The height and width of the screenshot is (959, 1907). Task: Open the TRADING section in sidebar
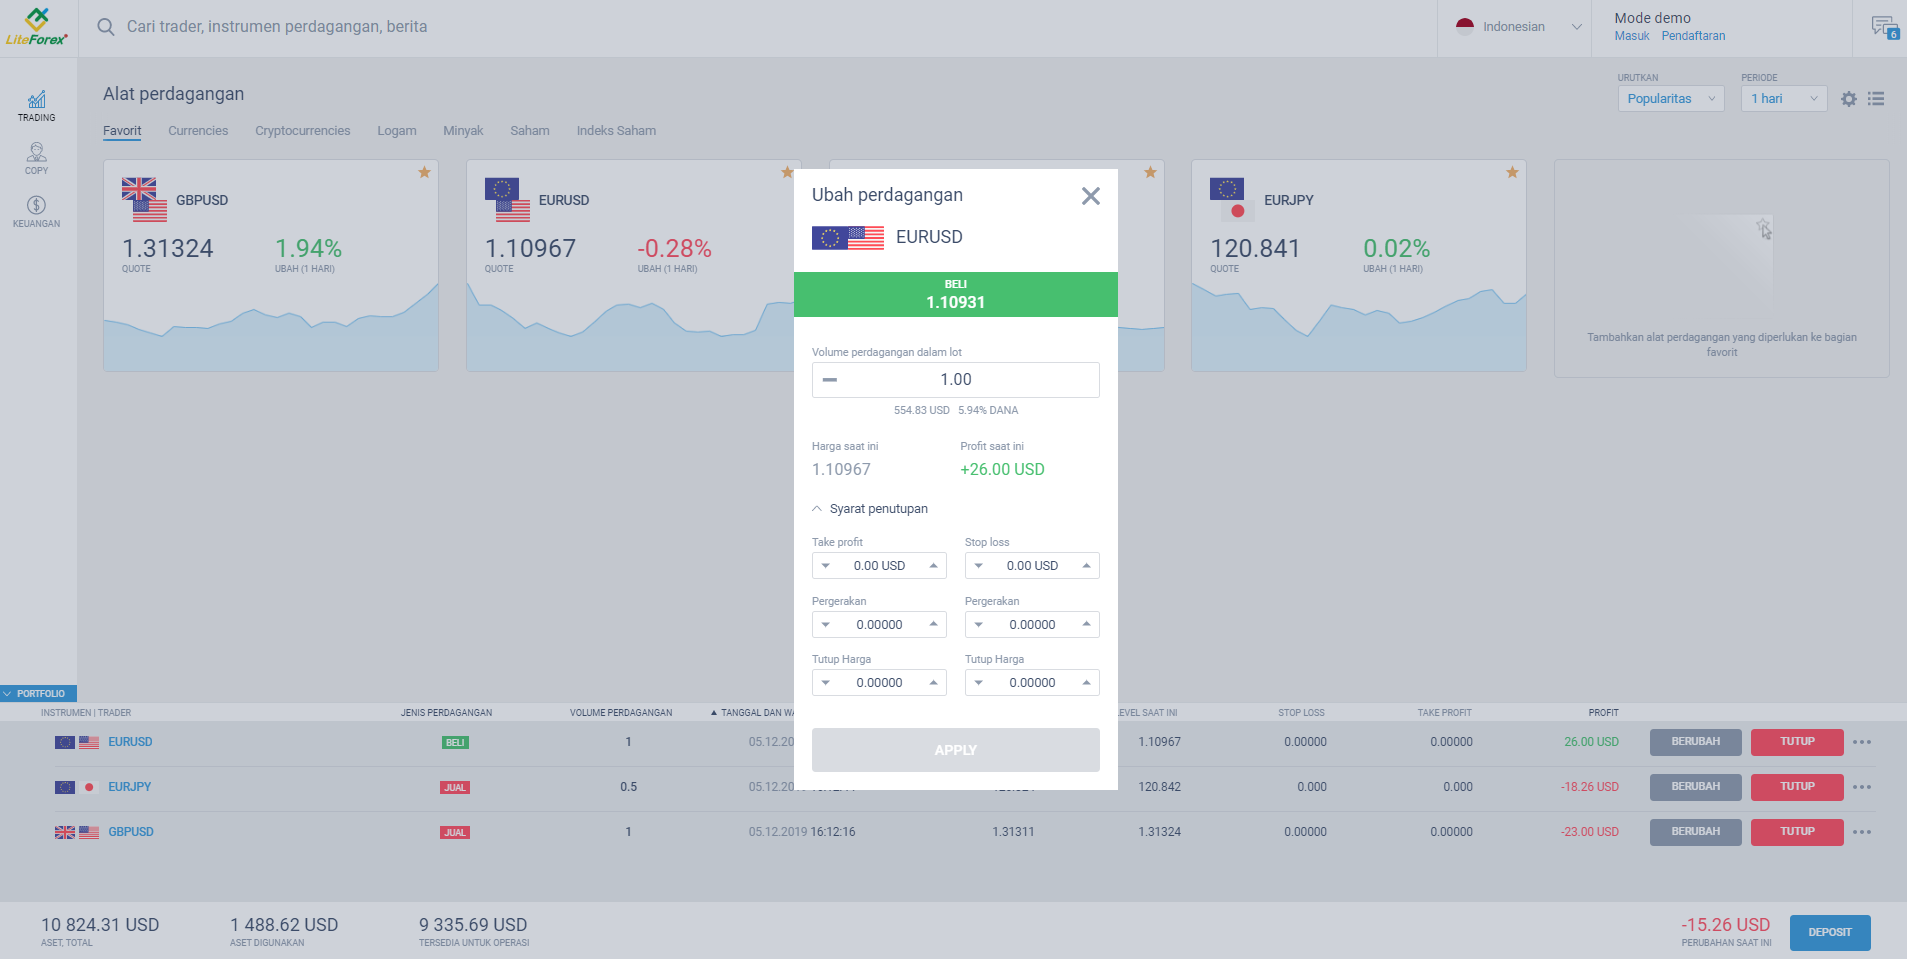(x=36, y=106)
